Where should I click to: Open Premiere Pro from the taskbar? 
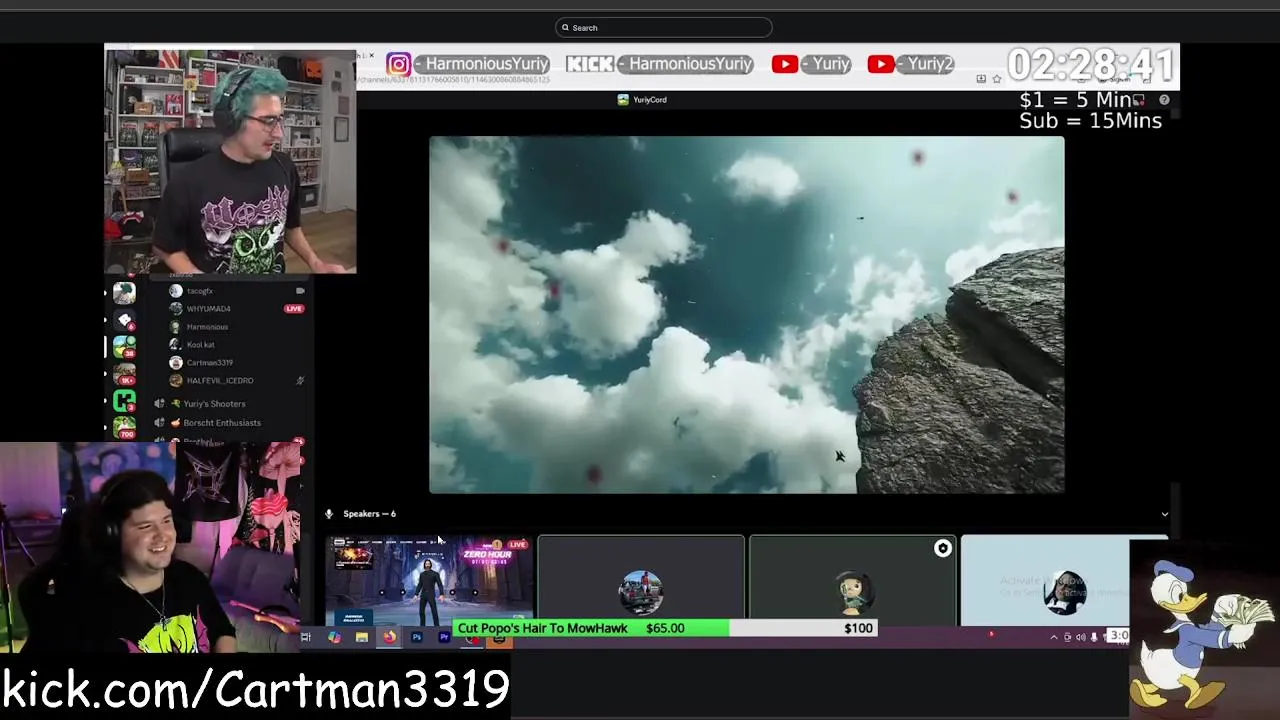coord(444,637)
